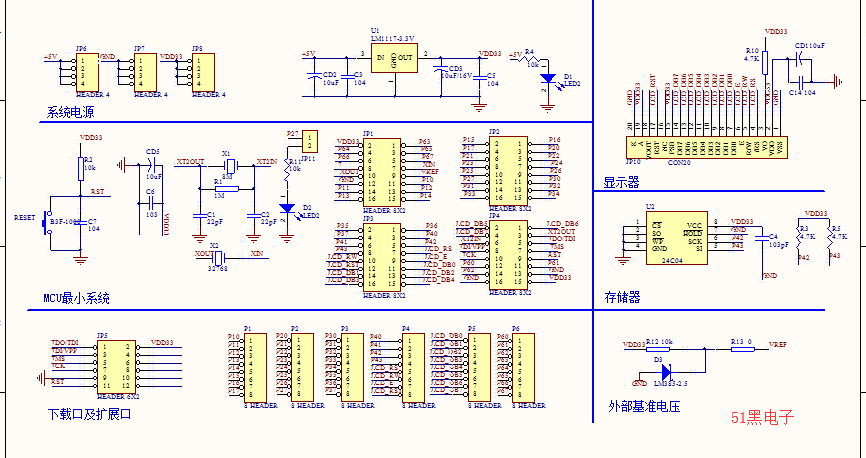
Task: Select capacitor C4 103pF
Action: [x=762, y=237]
